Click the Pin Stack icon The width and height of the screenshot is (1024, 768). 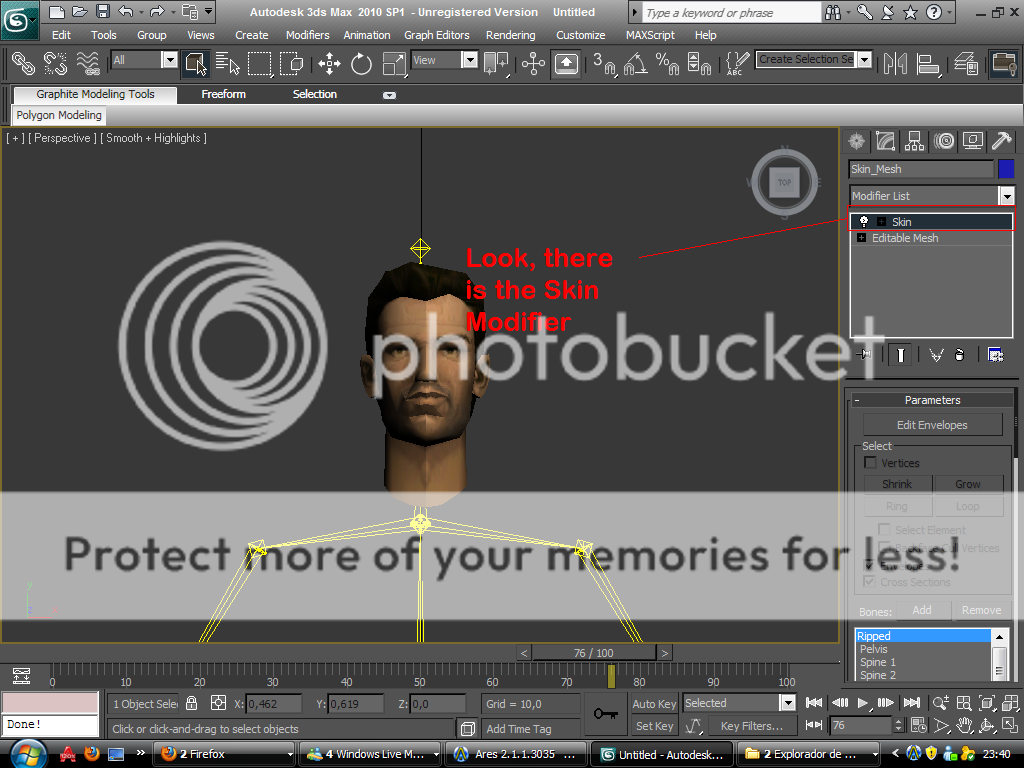(x=864, y=355)
